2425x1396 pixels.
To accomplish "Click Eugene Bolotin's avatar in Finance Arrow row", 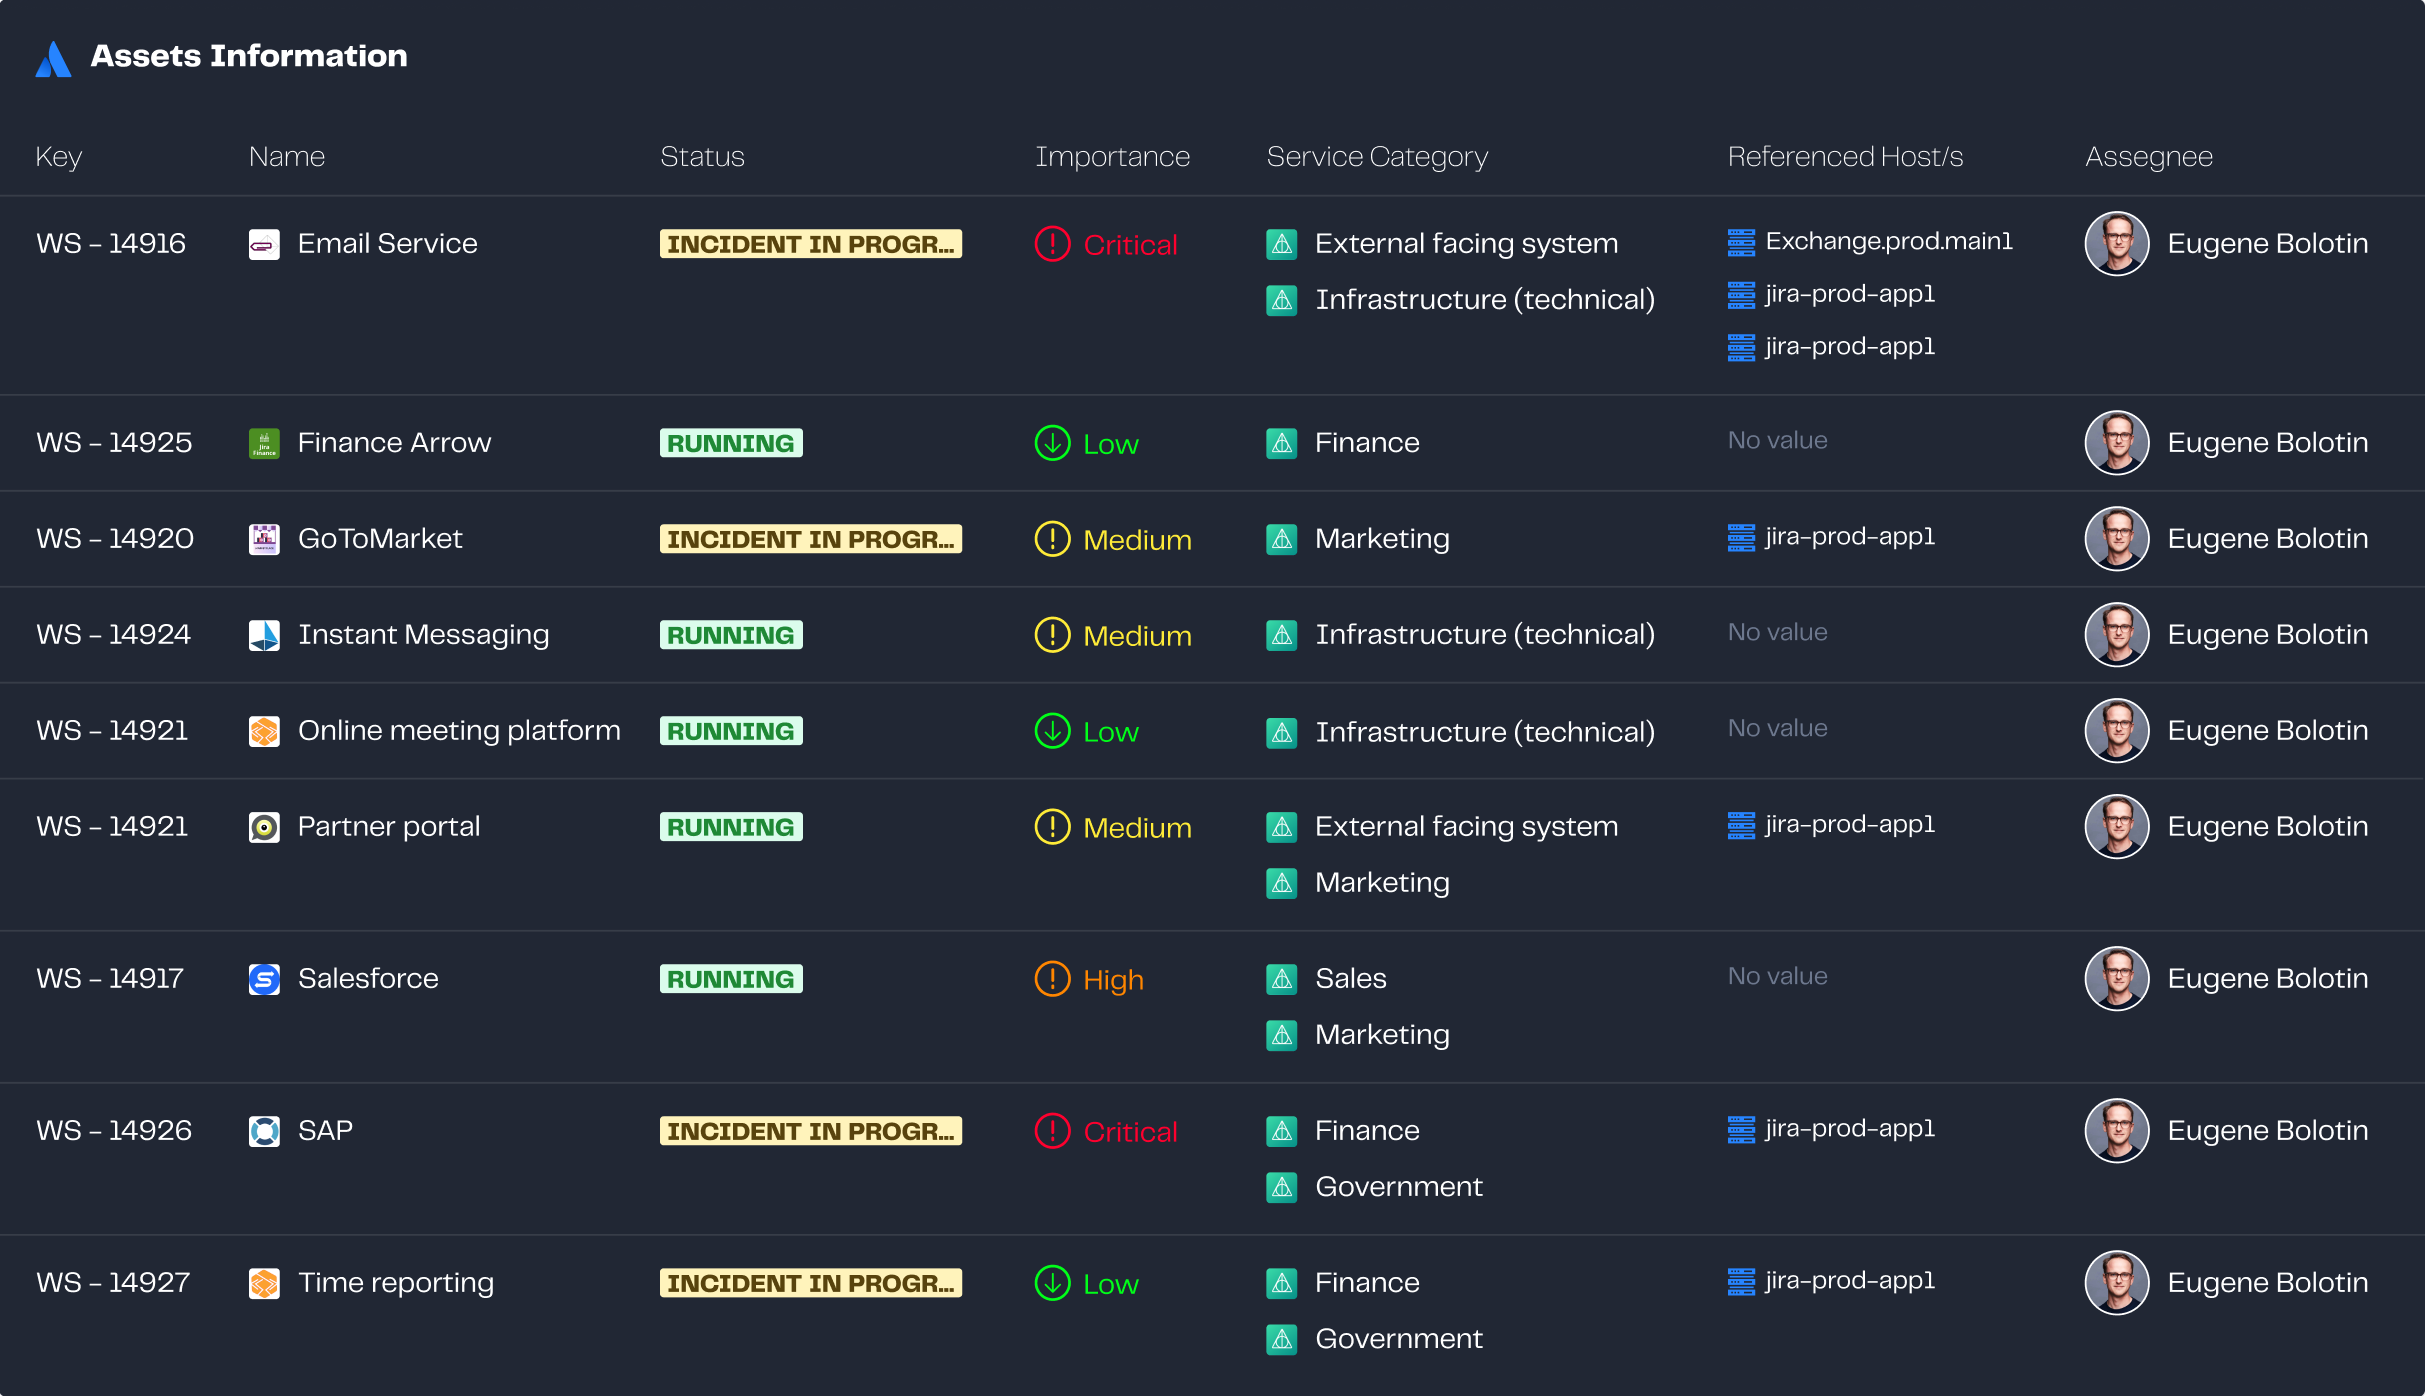I will (2116, 443).
